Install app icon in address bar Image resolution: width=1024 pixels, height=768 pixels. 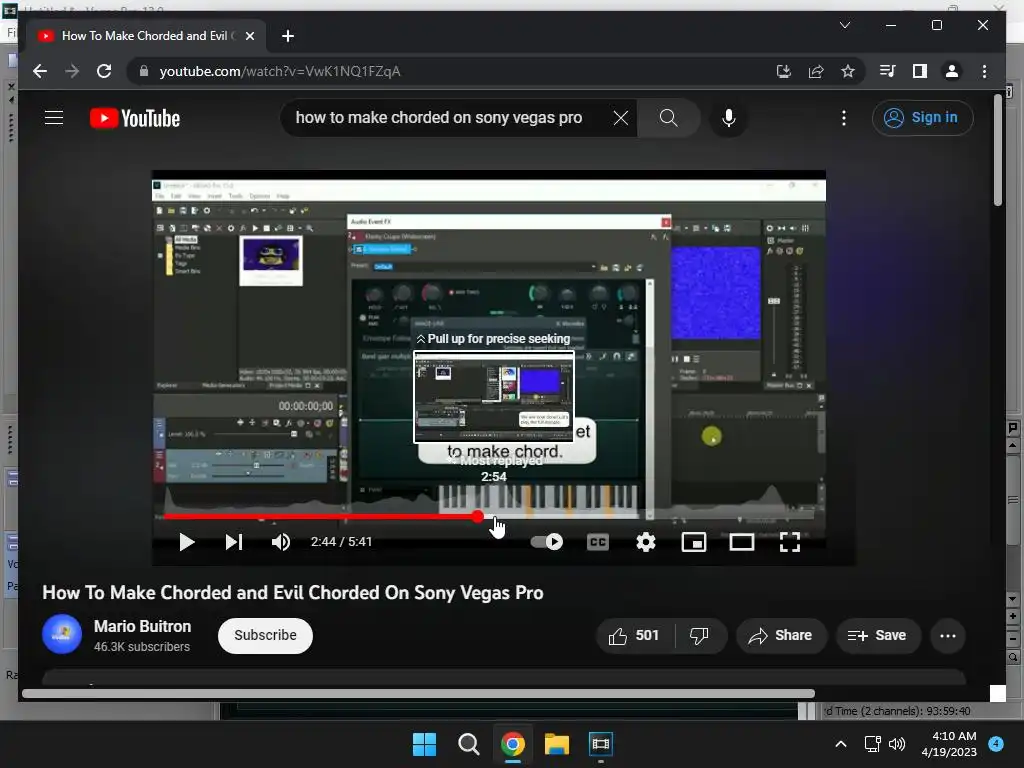[784, 71]
